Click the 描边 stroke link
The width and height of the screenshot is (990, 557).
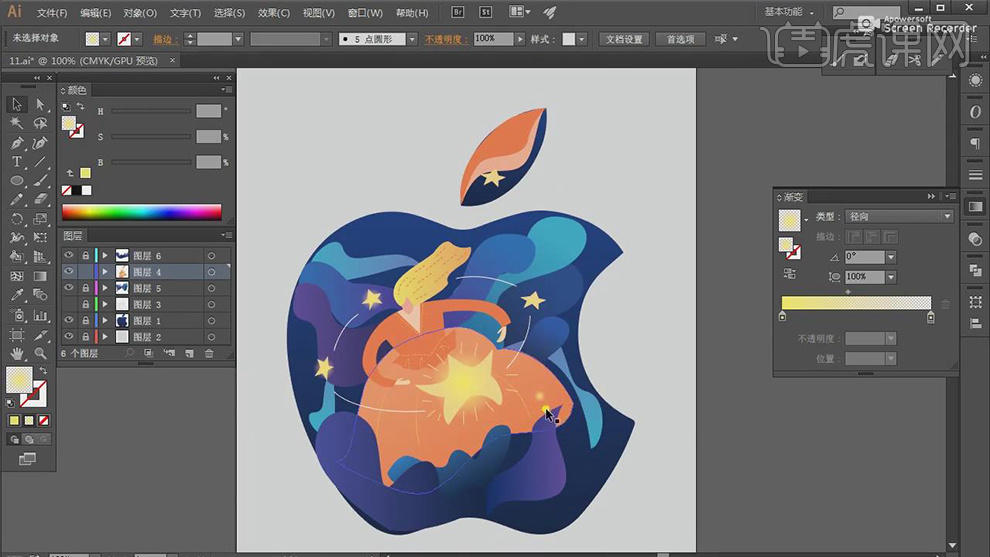tap(163, 39)
